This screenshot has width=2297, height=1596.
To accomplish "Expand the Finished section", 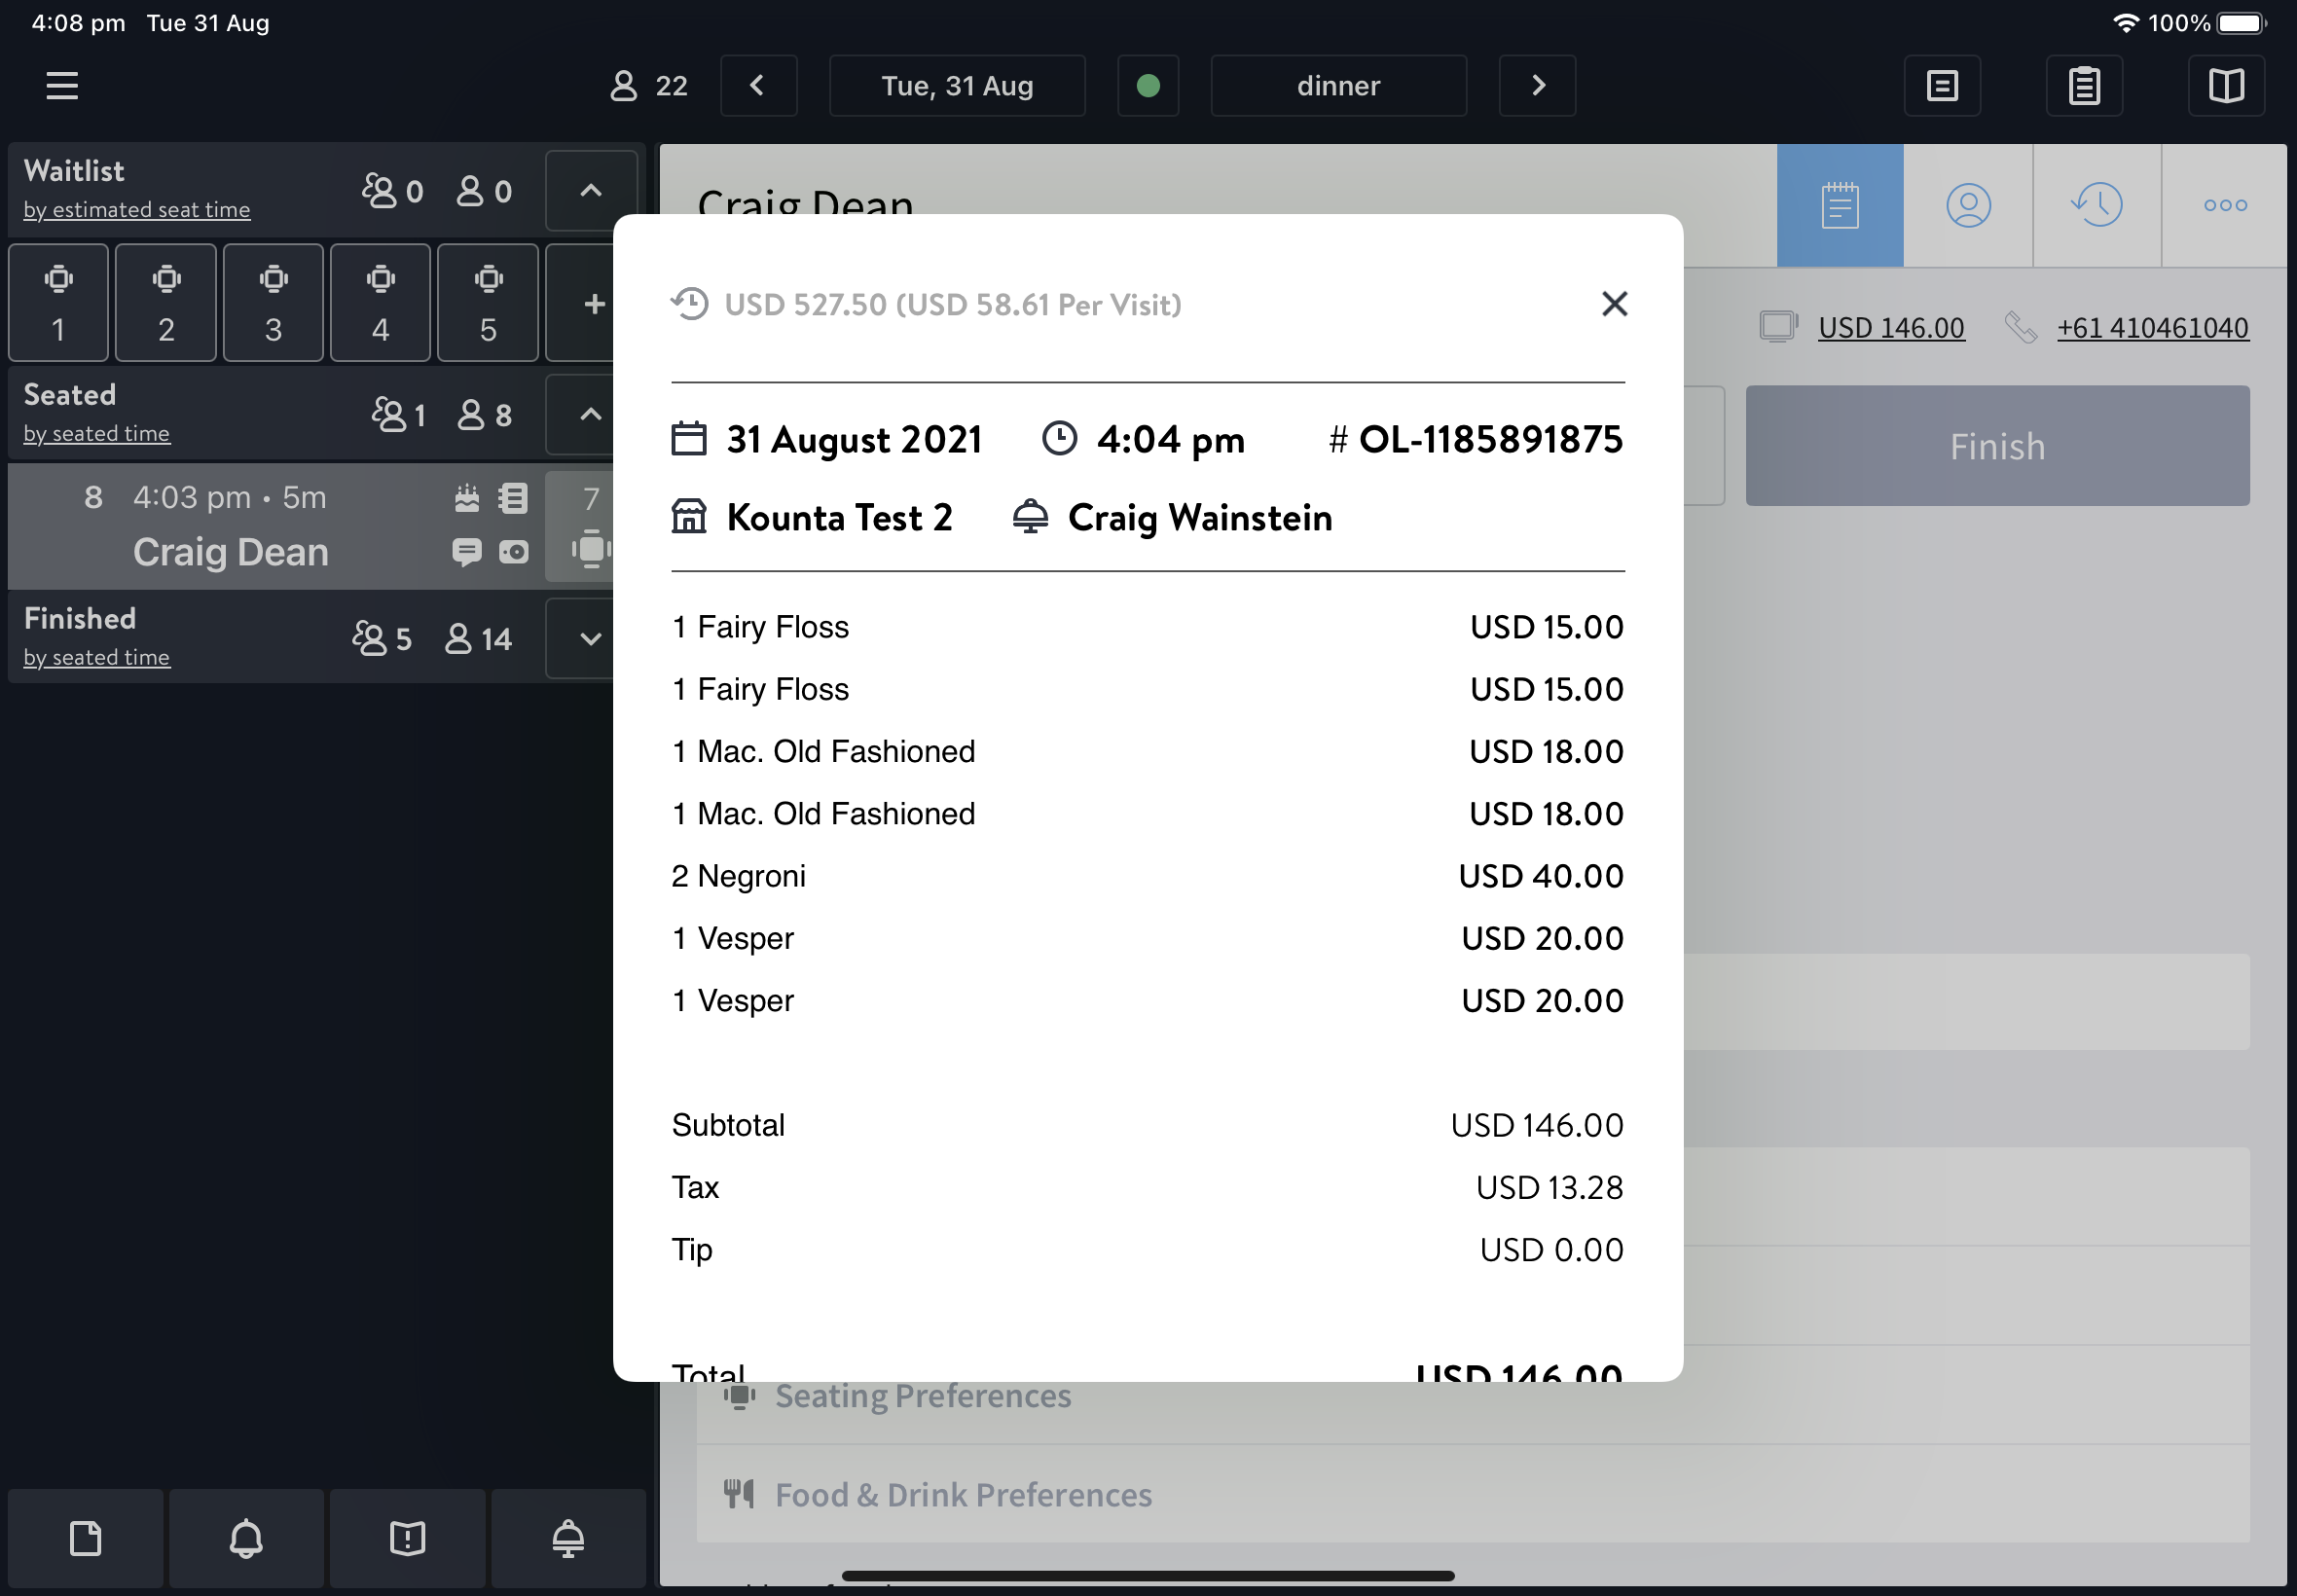I will point(591,638).
